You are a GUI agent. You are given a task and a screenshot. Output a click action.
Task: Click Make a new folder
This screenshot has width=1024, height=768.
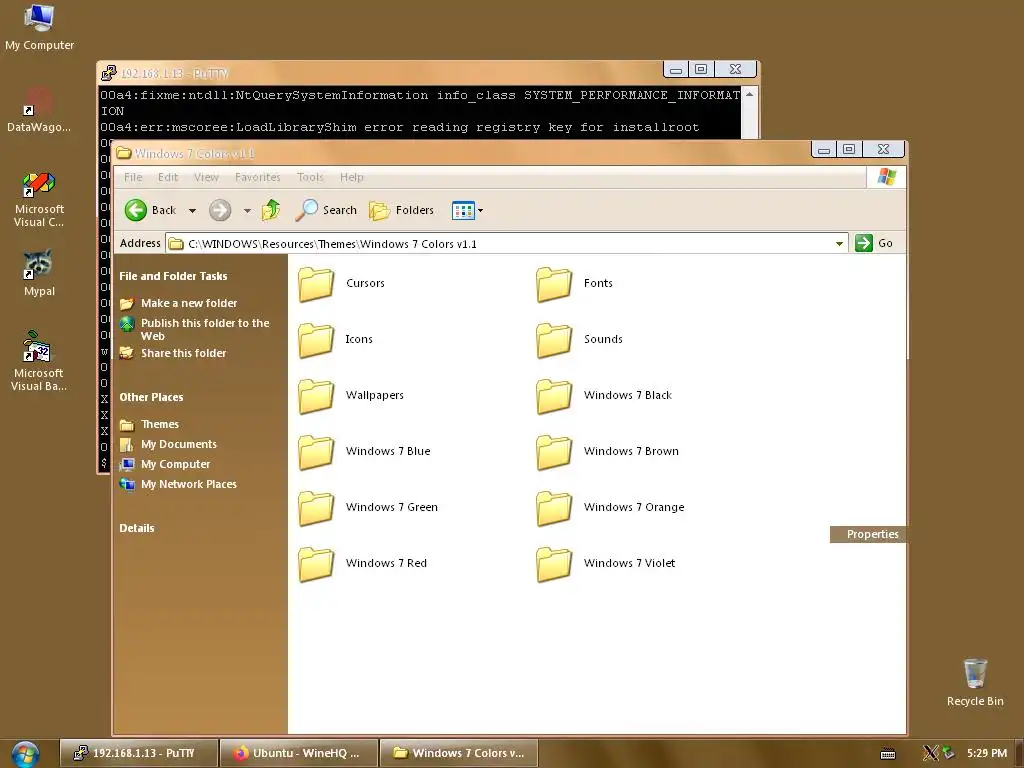click(x=178, y=303)
